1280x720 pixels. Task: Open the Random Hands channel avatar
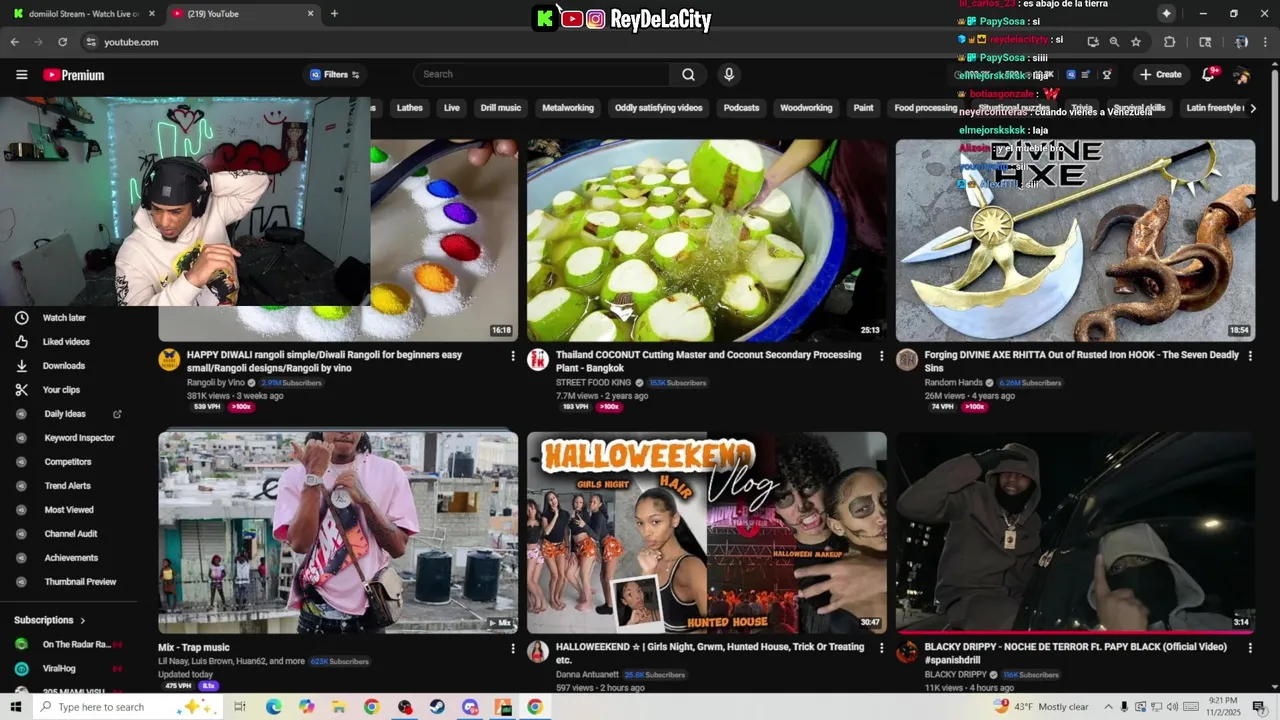[x=907, y=360]
